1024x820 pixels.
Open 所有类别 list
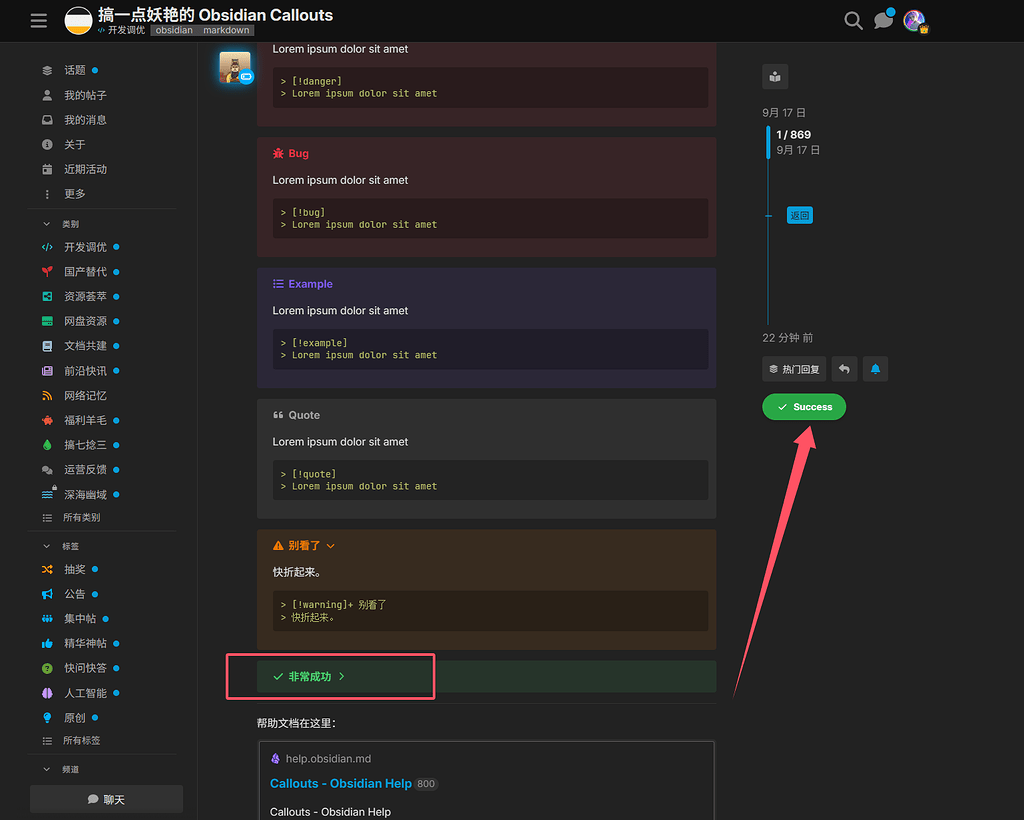click(x=81, y=518)
